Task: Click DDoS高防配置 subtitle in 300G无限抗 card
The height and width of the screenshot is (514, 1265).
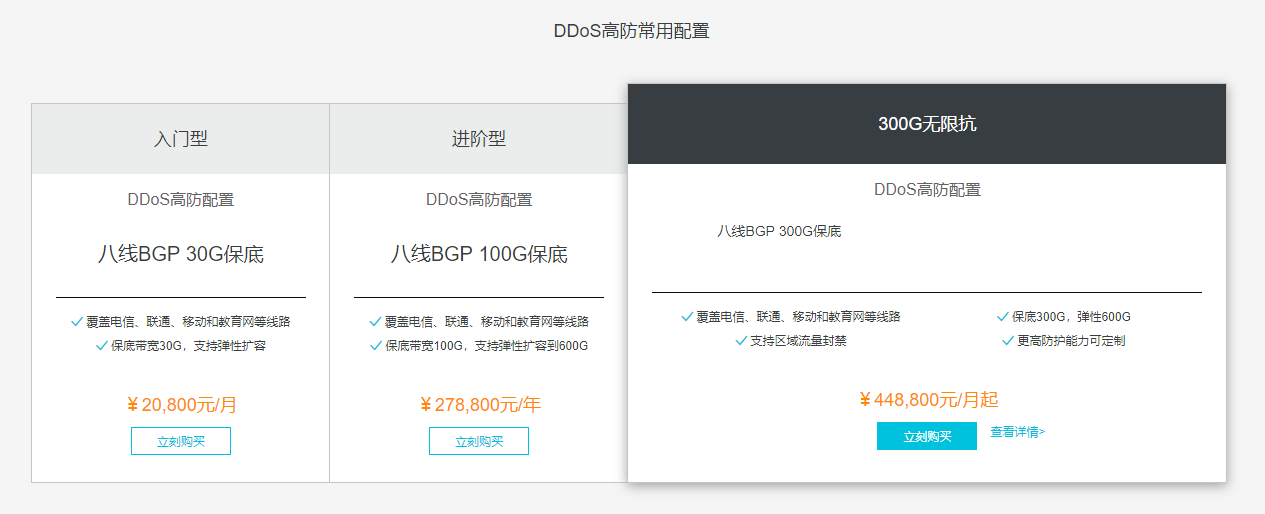Action: (x=927, y=189)
